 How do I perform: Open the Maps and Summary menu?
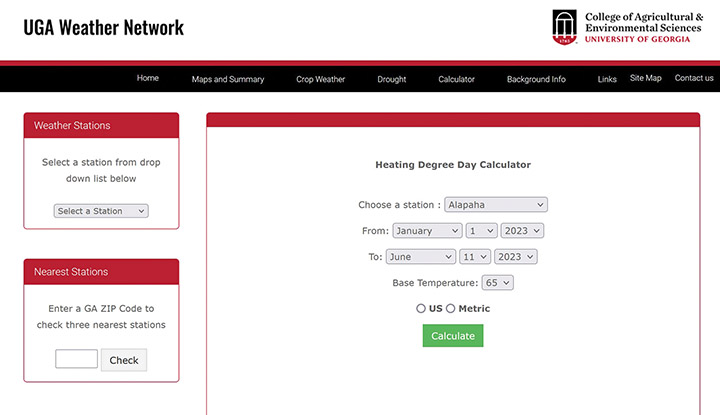tap(228, 79)
